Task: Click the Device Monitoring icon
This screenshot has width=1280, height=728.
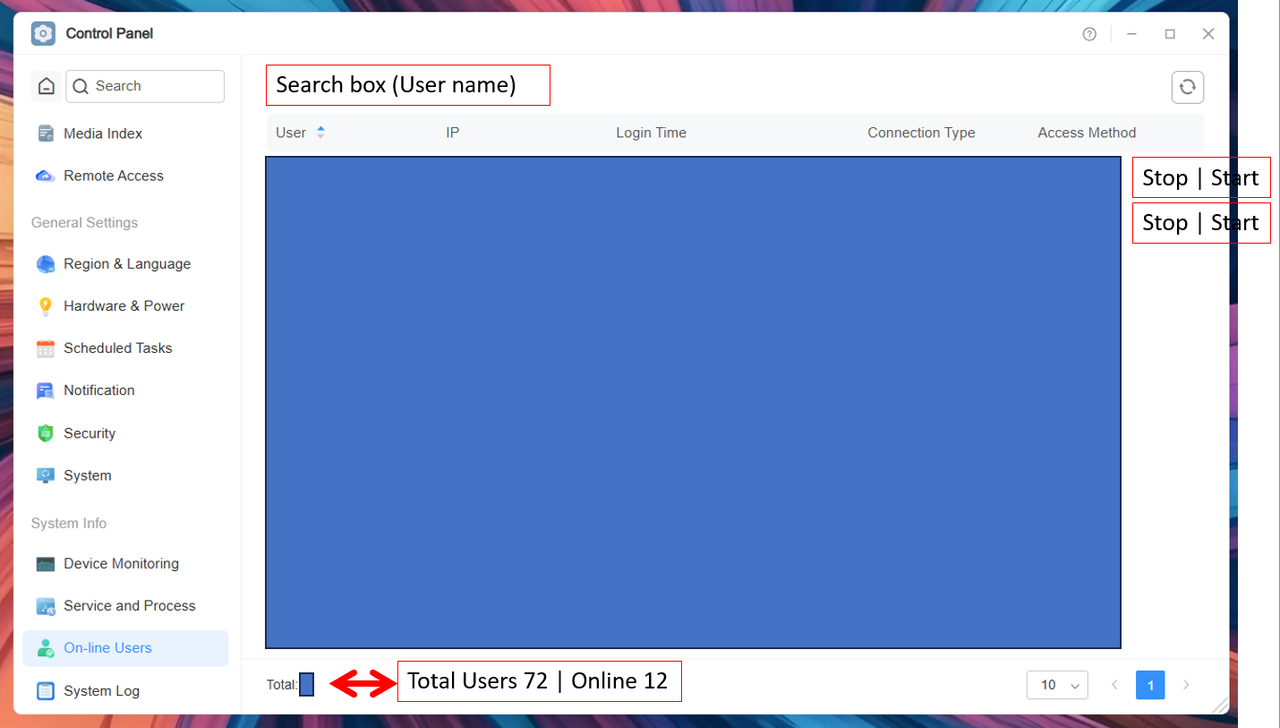Action: click(45, 564)
